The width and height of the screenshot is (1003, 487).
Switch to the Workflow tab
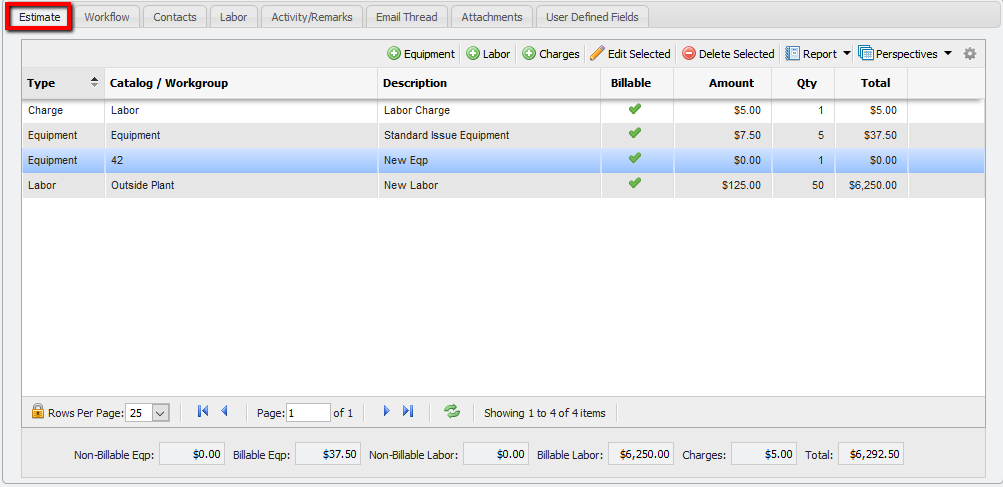106,17
